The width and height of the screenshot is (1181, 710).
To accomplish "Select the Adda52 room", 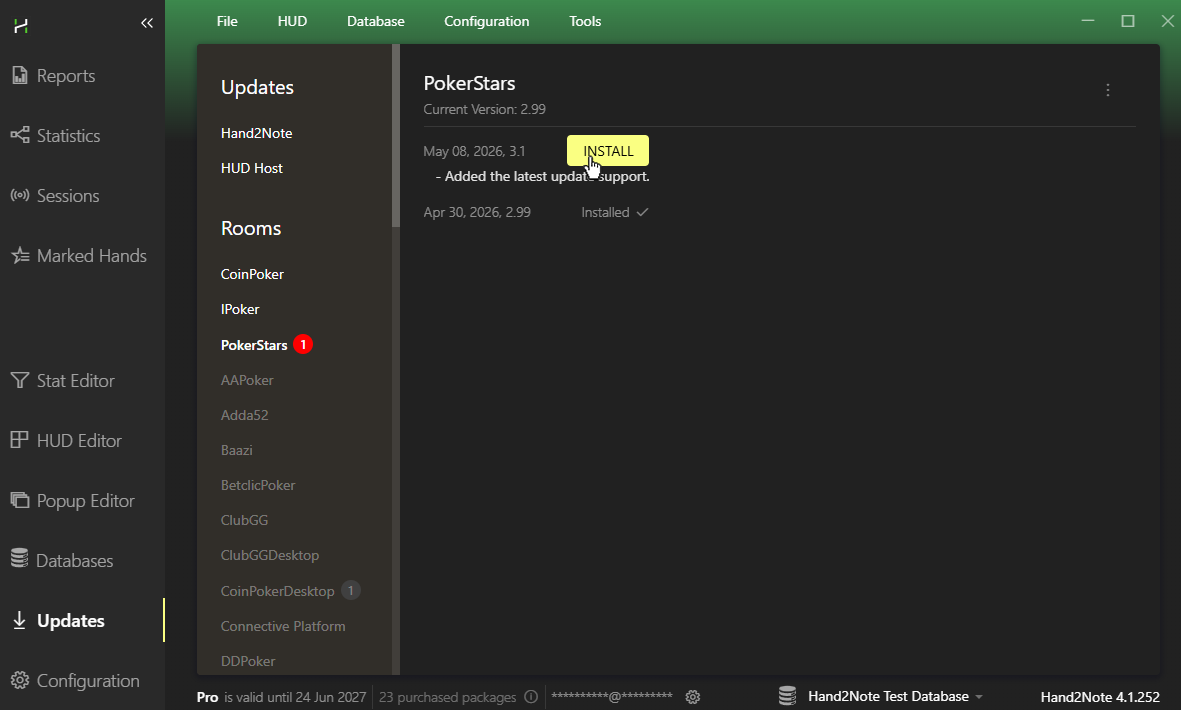I will click(244, 415).
